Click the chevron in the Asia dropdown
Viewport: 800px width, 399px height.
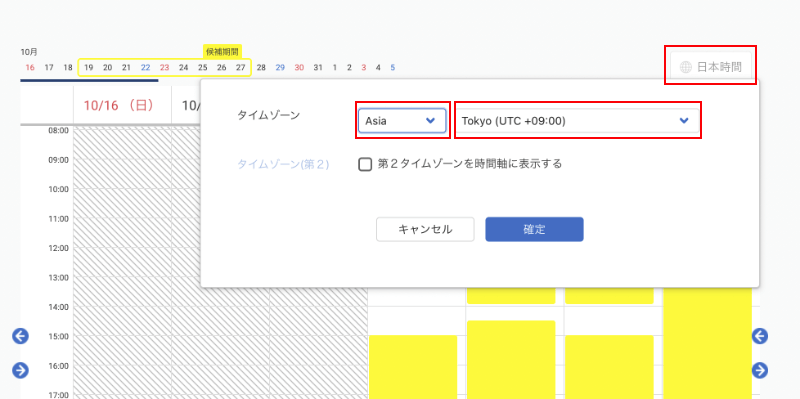[x=430, y=121]
